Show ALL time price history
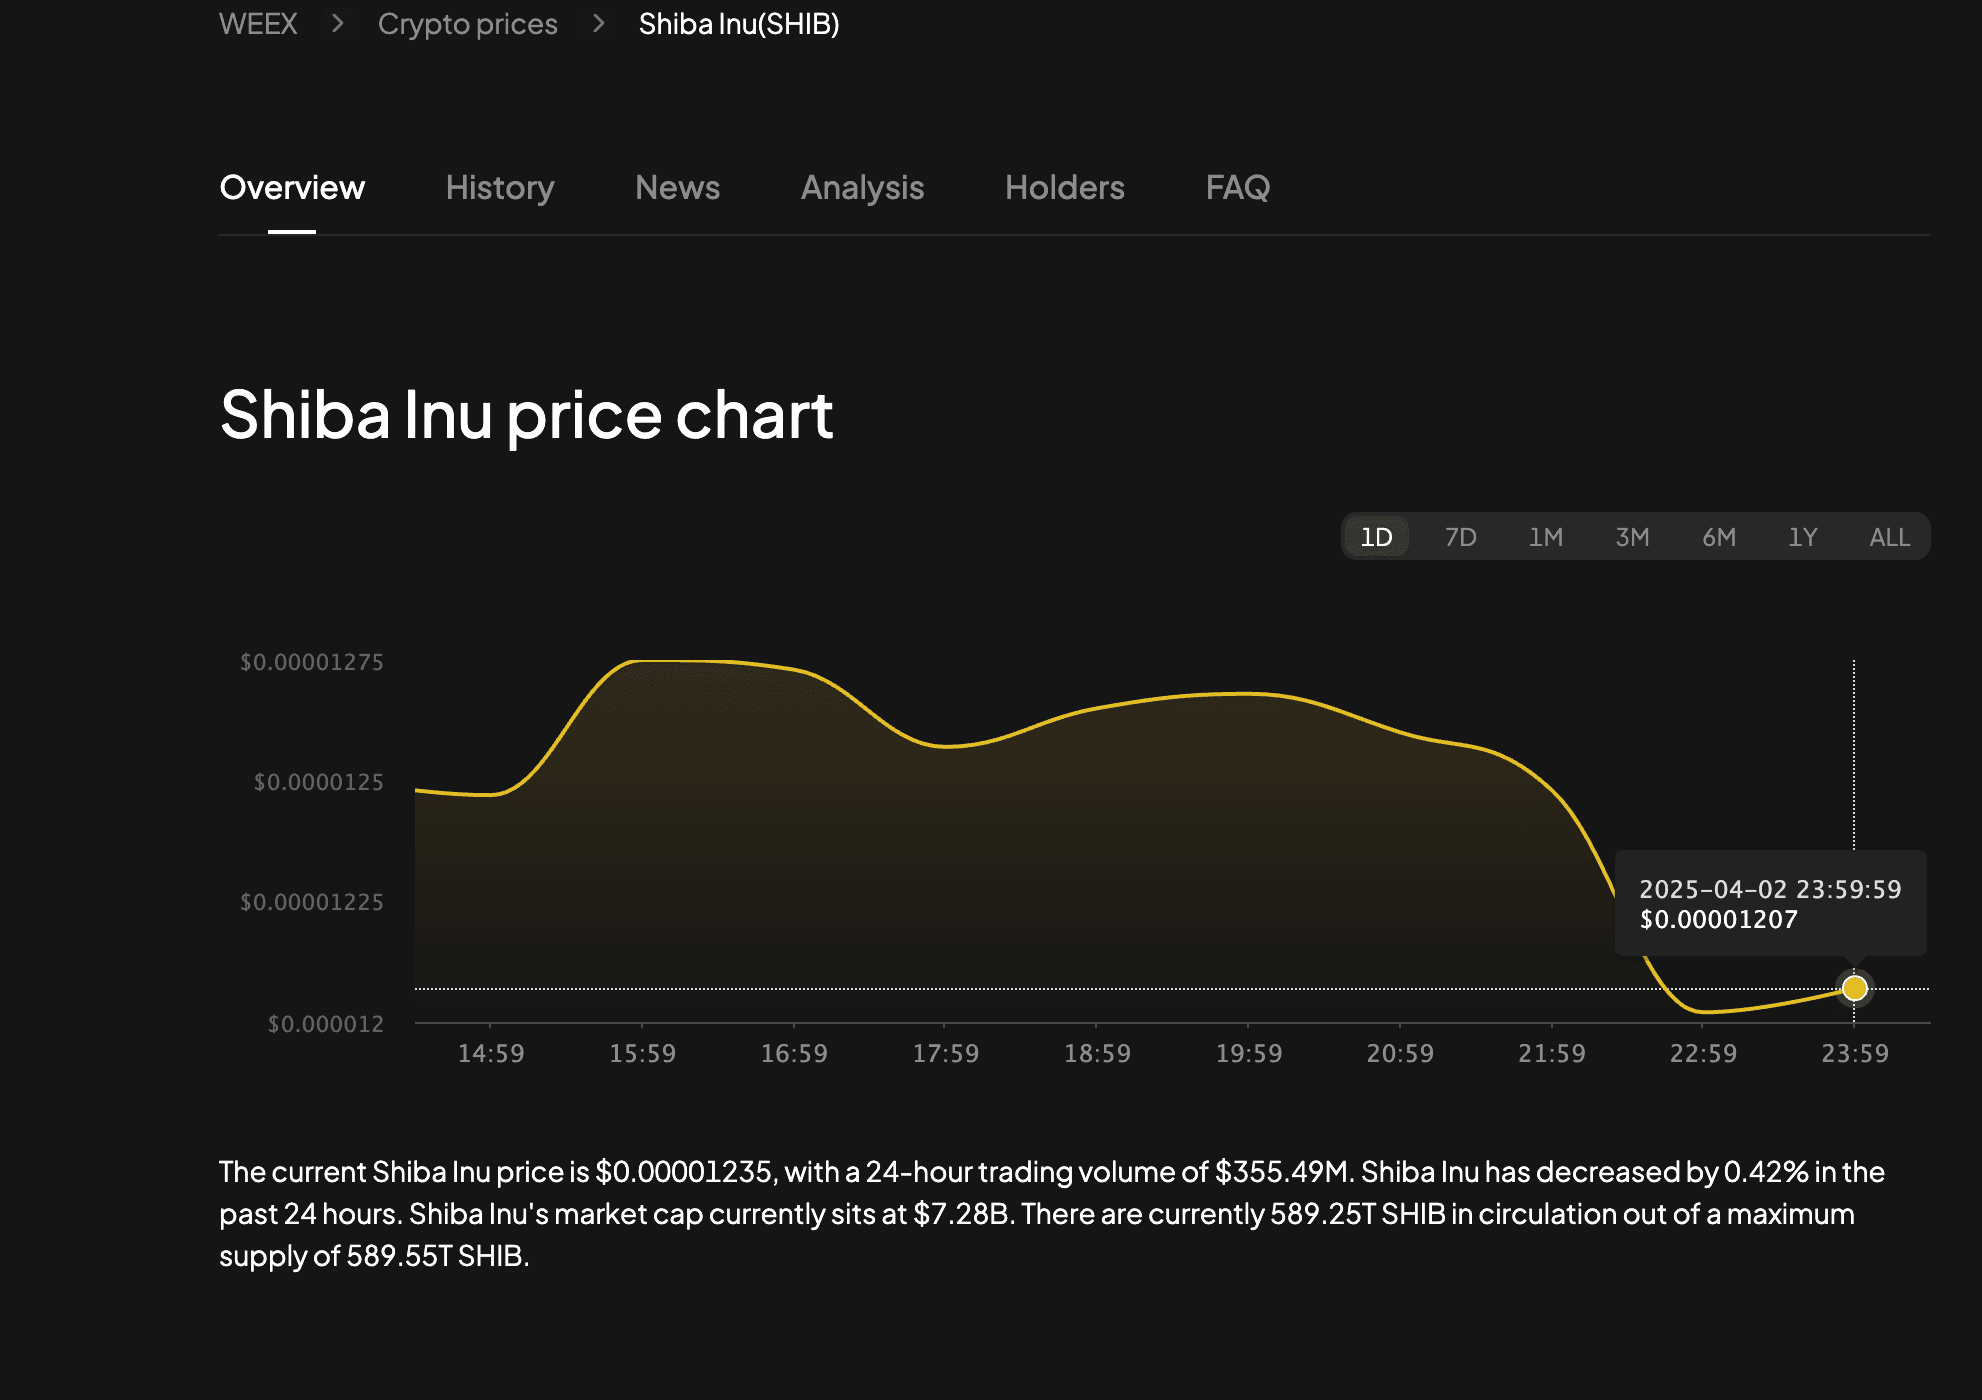Image resolution: width=1982 pixels, height=1400 pixels. point(1889,537)
